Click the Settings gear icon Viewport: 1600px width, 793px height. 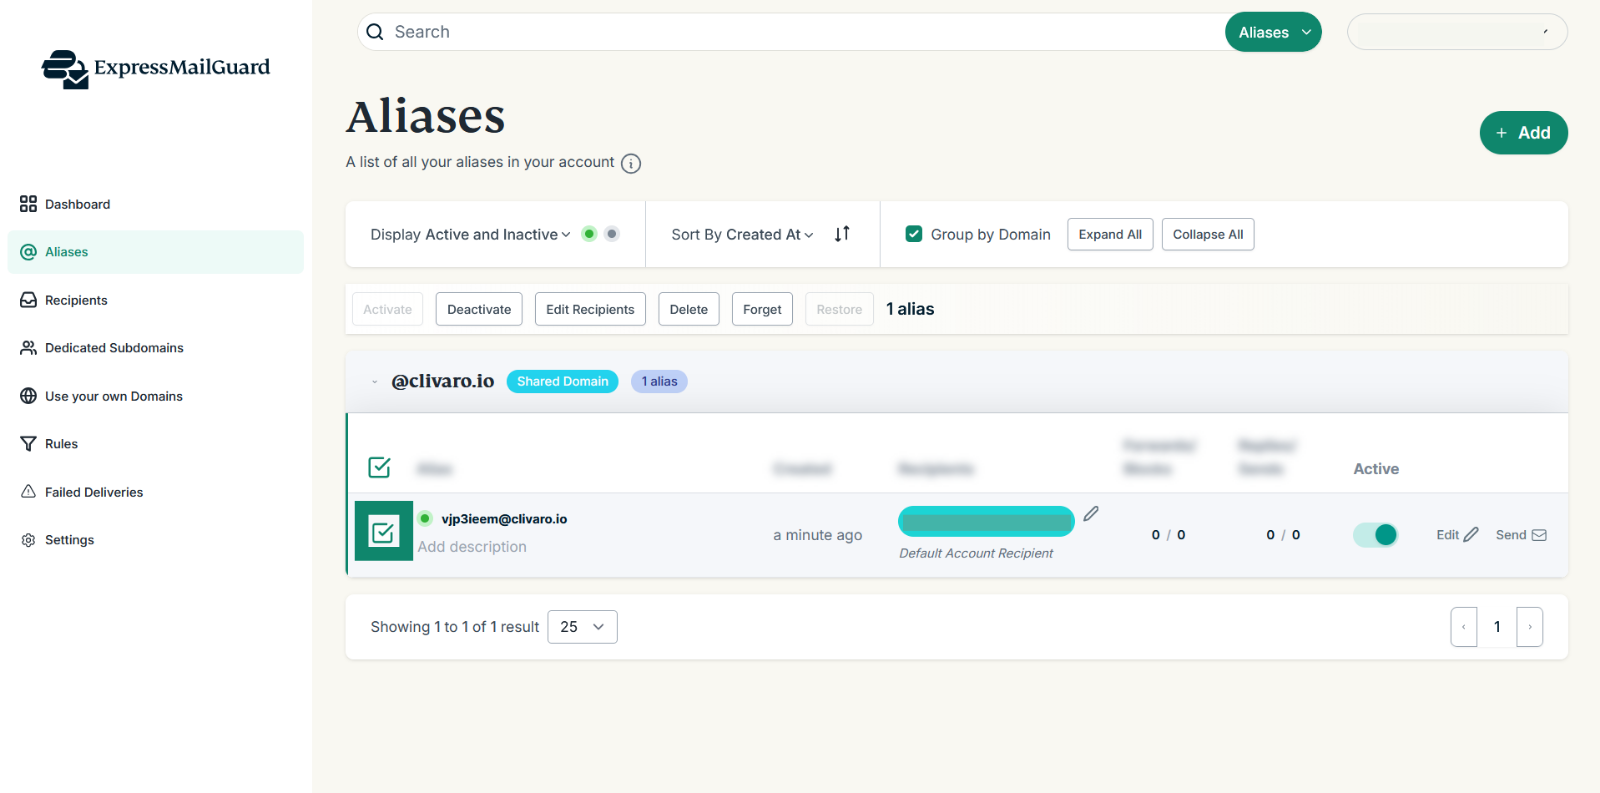28,540
